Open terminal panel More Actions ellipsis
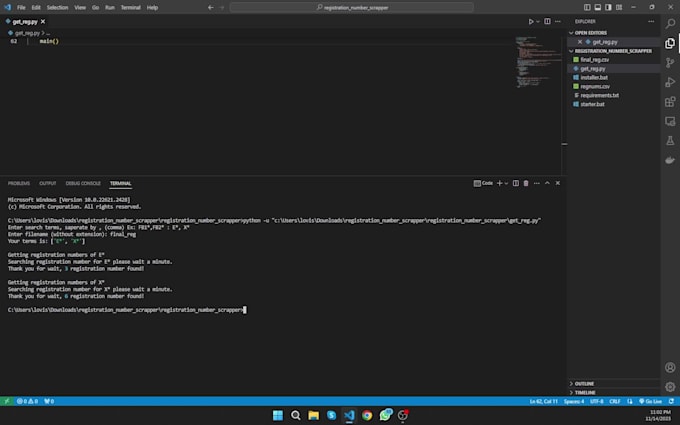This screenshot has height=425, width=680. click(x=536, y=183)
